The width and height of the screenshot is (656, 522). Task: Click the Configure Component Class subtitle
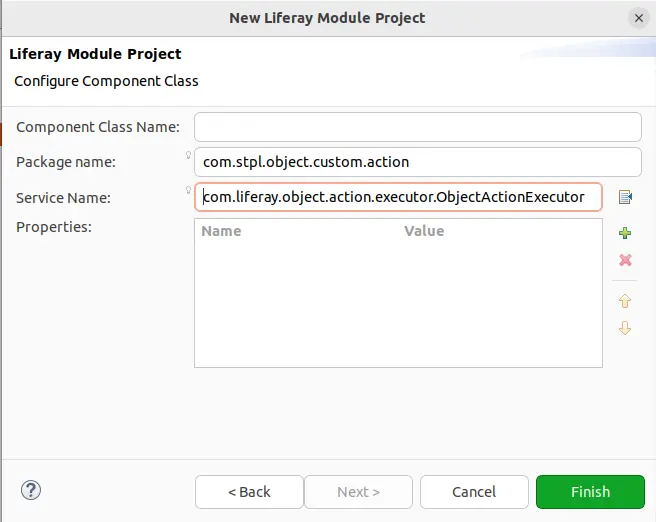tap(106, 81)
